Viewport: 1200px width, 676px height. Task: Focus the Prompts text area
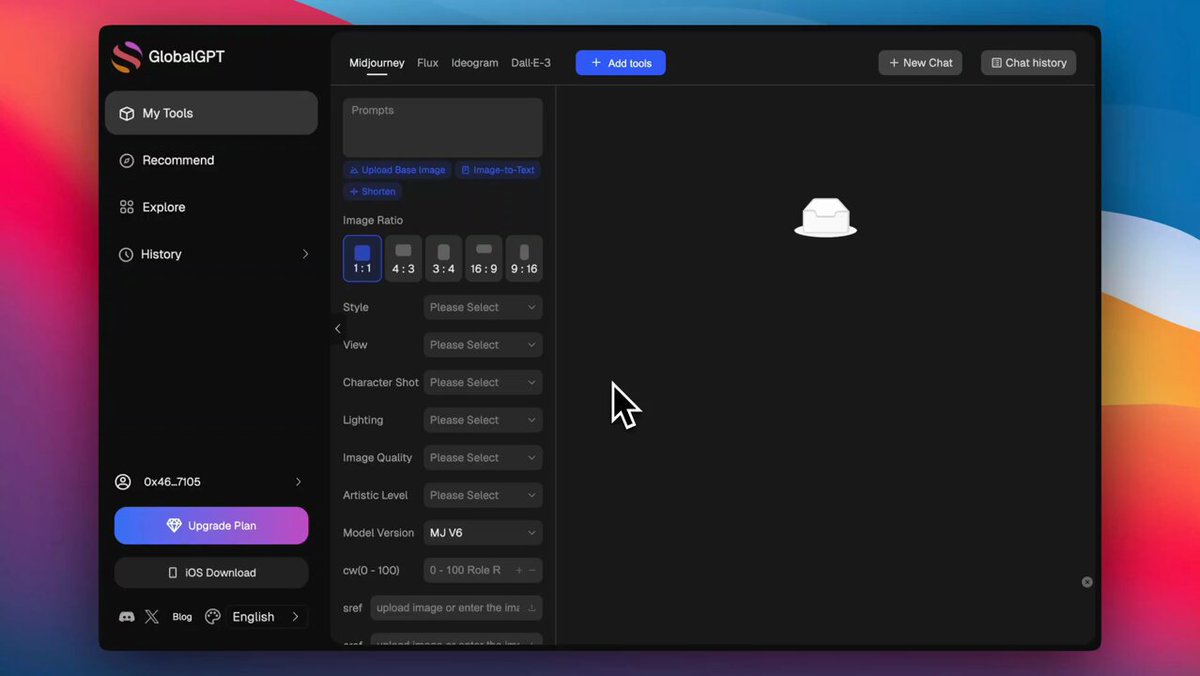[x=443, y=127]
